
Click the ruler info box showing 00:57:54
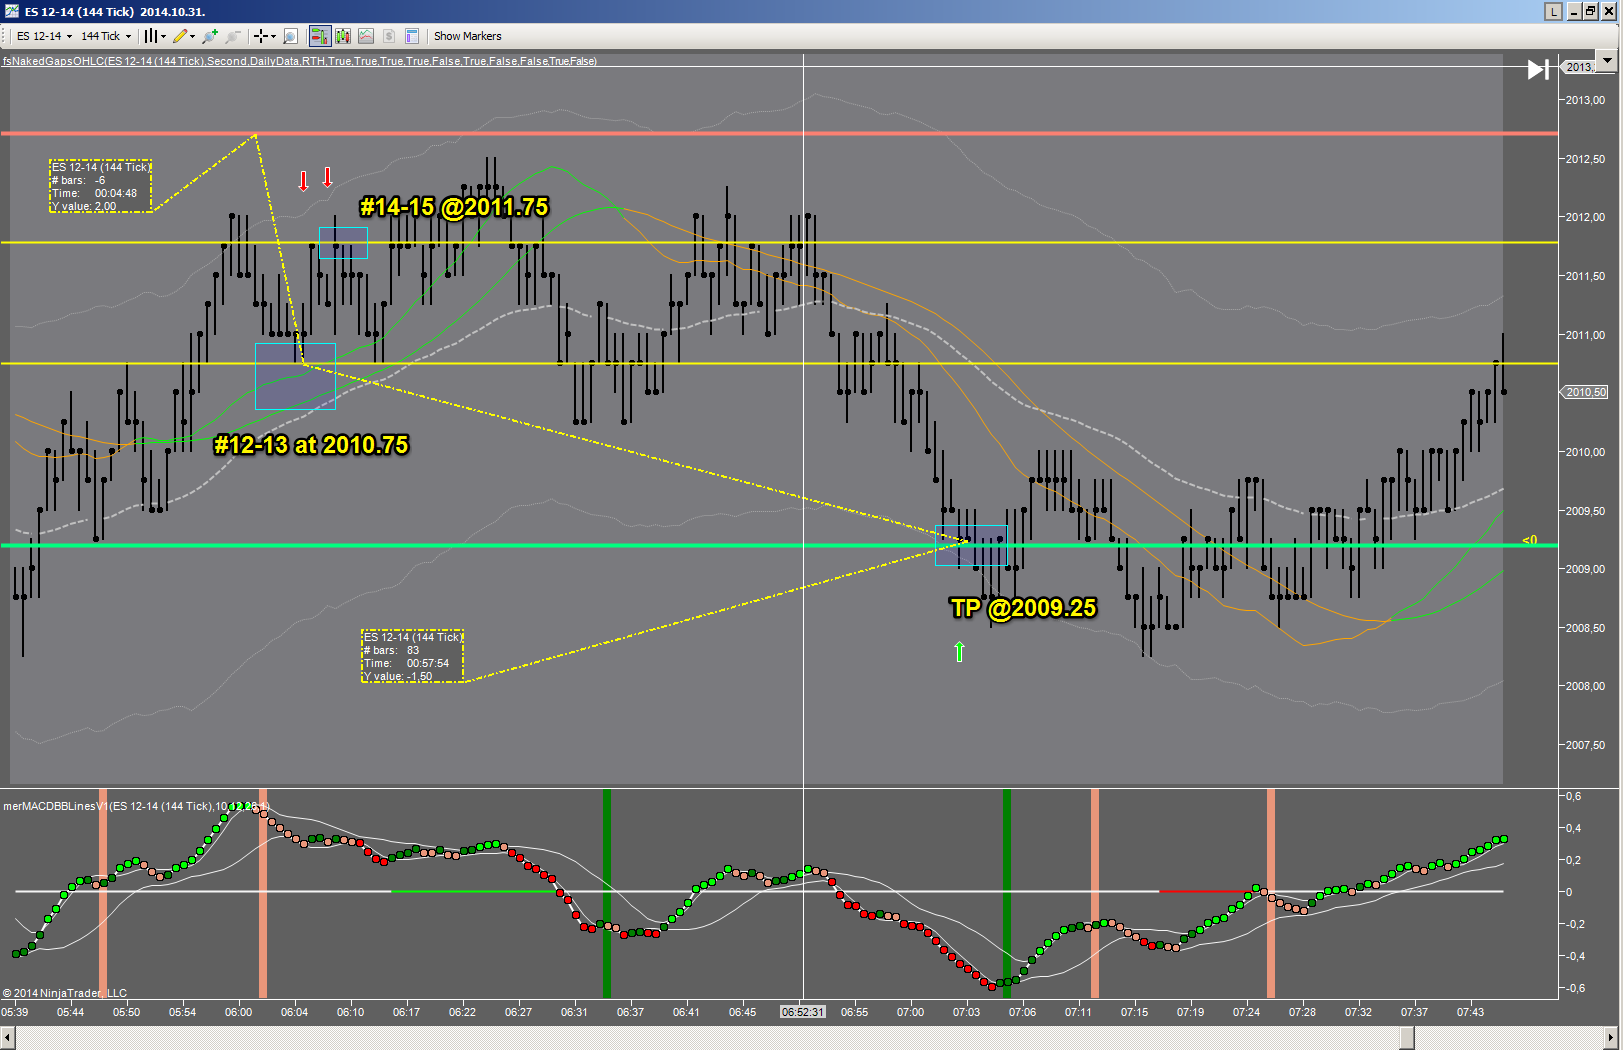(x=413, y=656)
